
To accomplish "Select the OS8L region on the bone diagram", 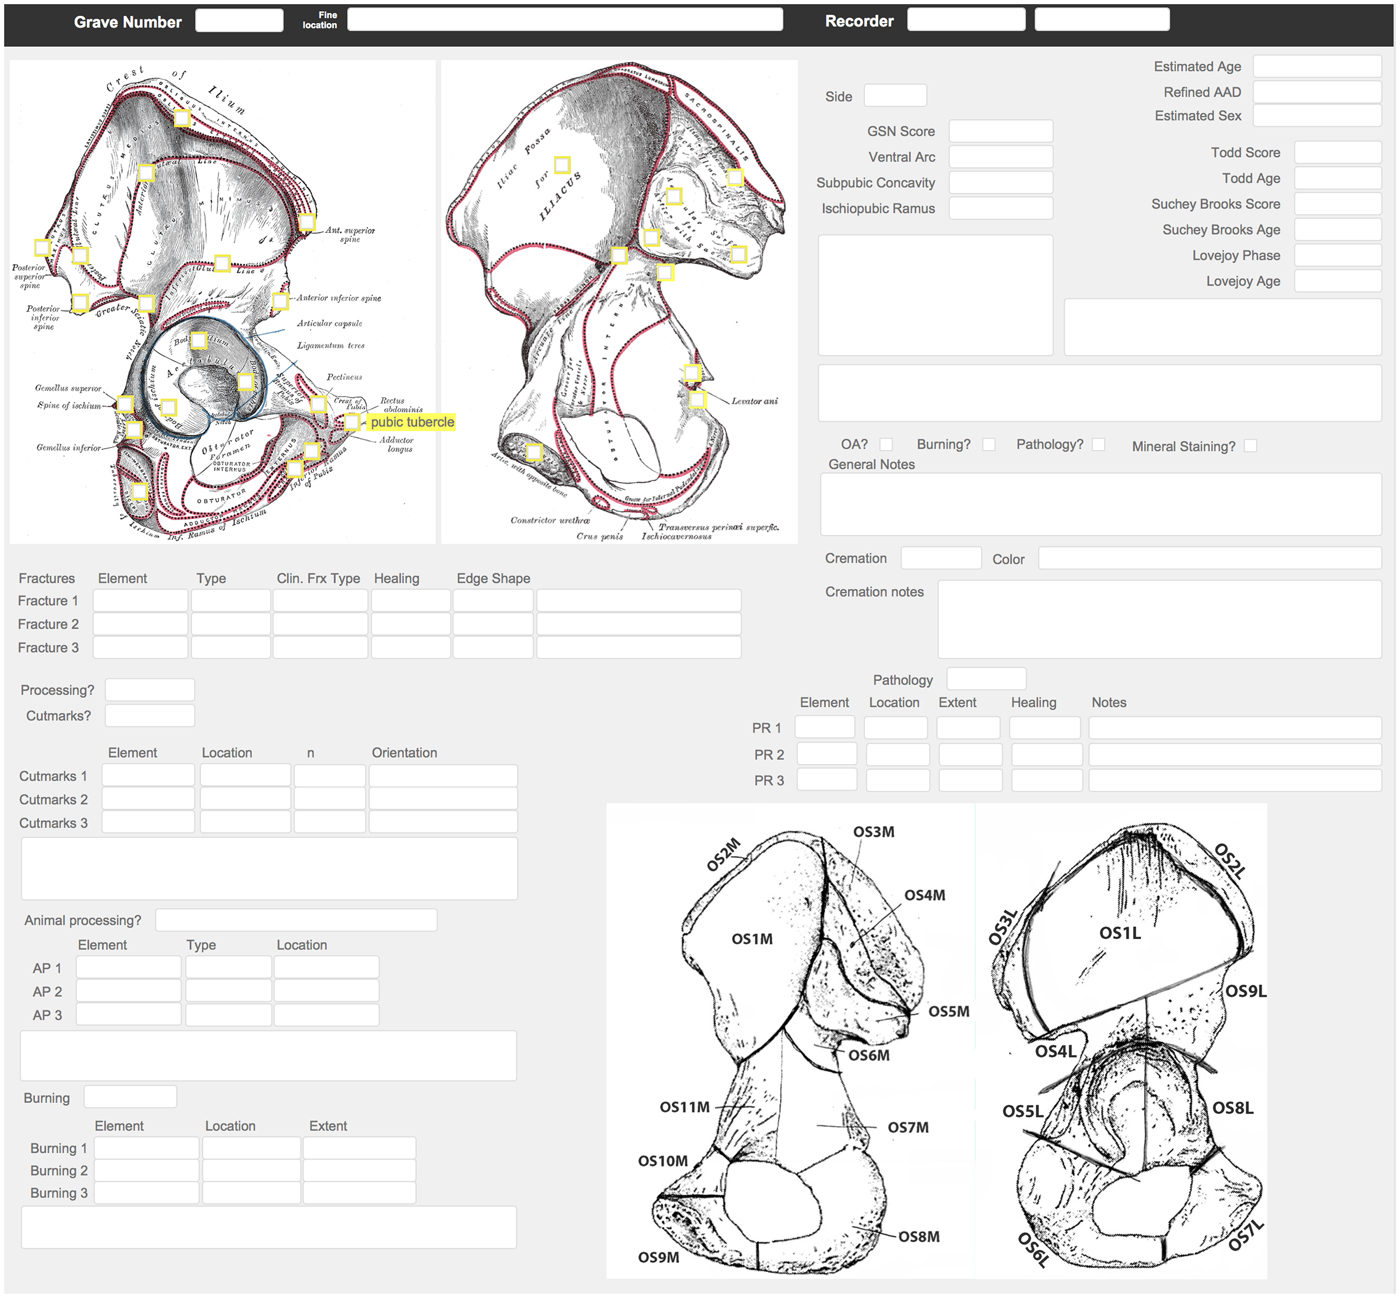I will tap(1234, 1108).
